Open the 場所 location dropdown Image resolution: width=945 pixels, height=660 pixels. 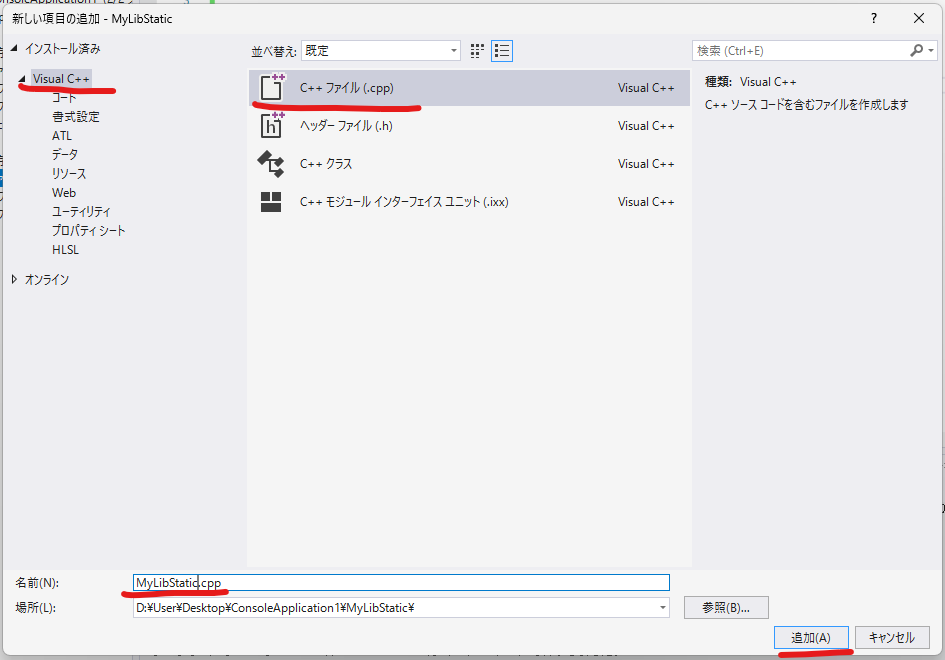(662, 607)
